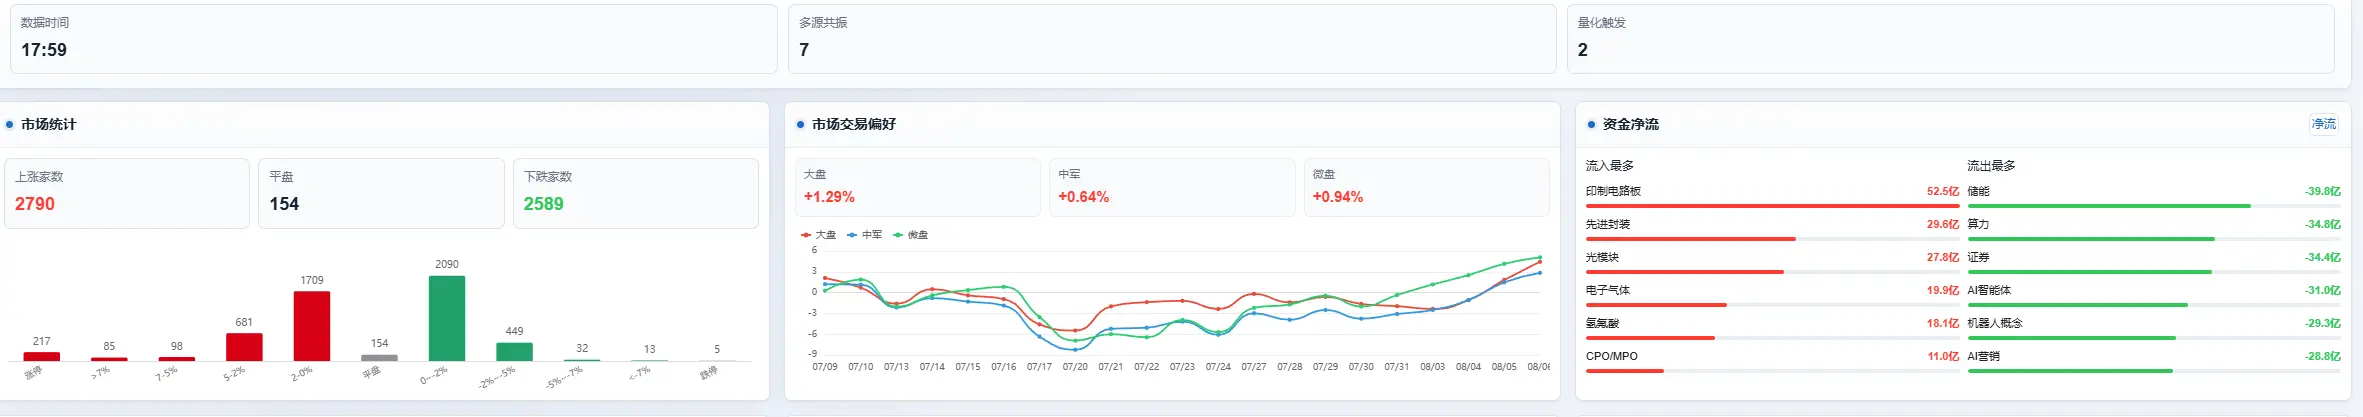
Task: Click the 跌停 bar labeled 5
Action: click(x=717, y=360)
